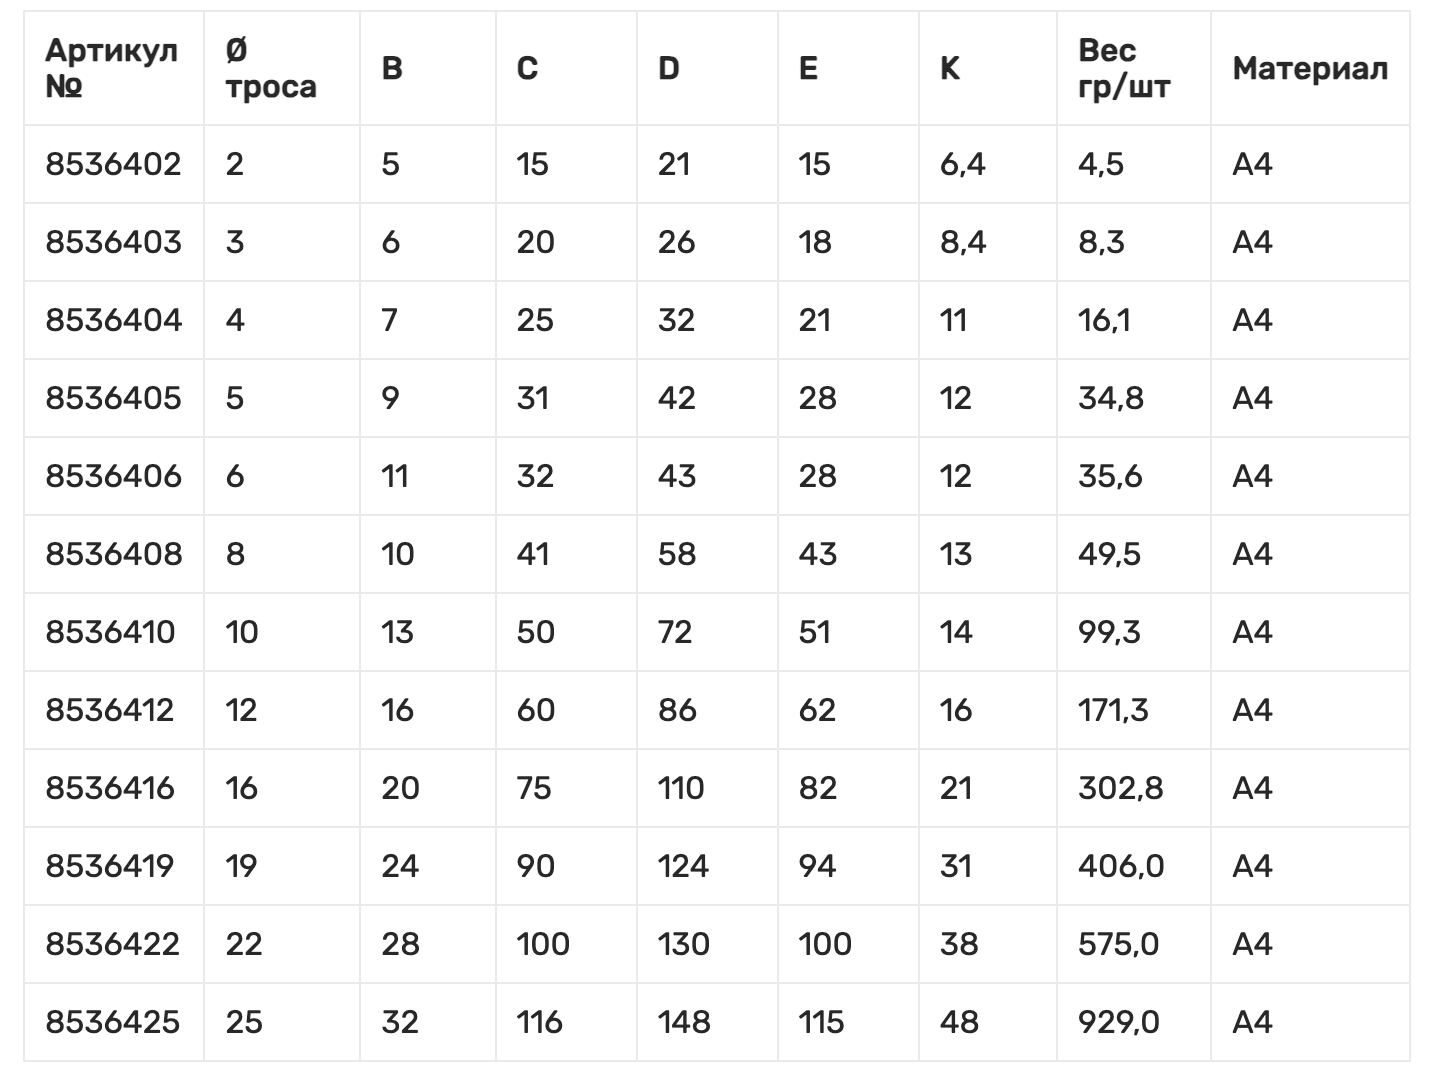Viewport: 1432px width, 1086px height.
Task: Select weight value 171,3
Action: [x=1113, y=710]
